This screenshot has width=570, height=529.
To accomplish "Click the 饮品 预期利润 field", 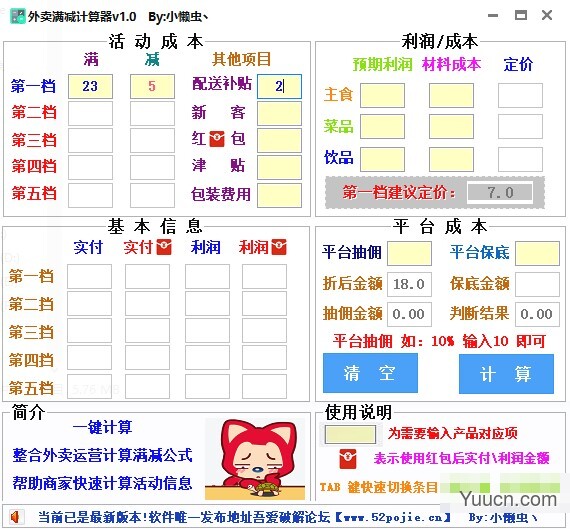I will tap(382, 159).
